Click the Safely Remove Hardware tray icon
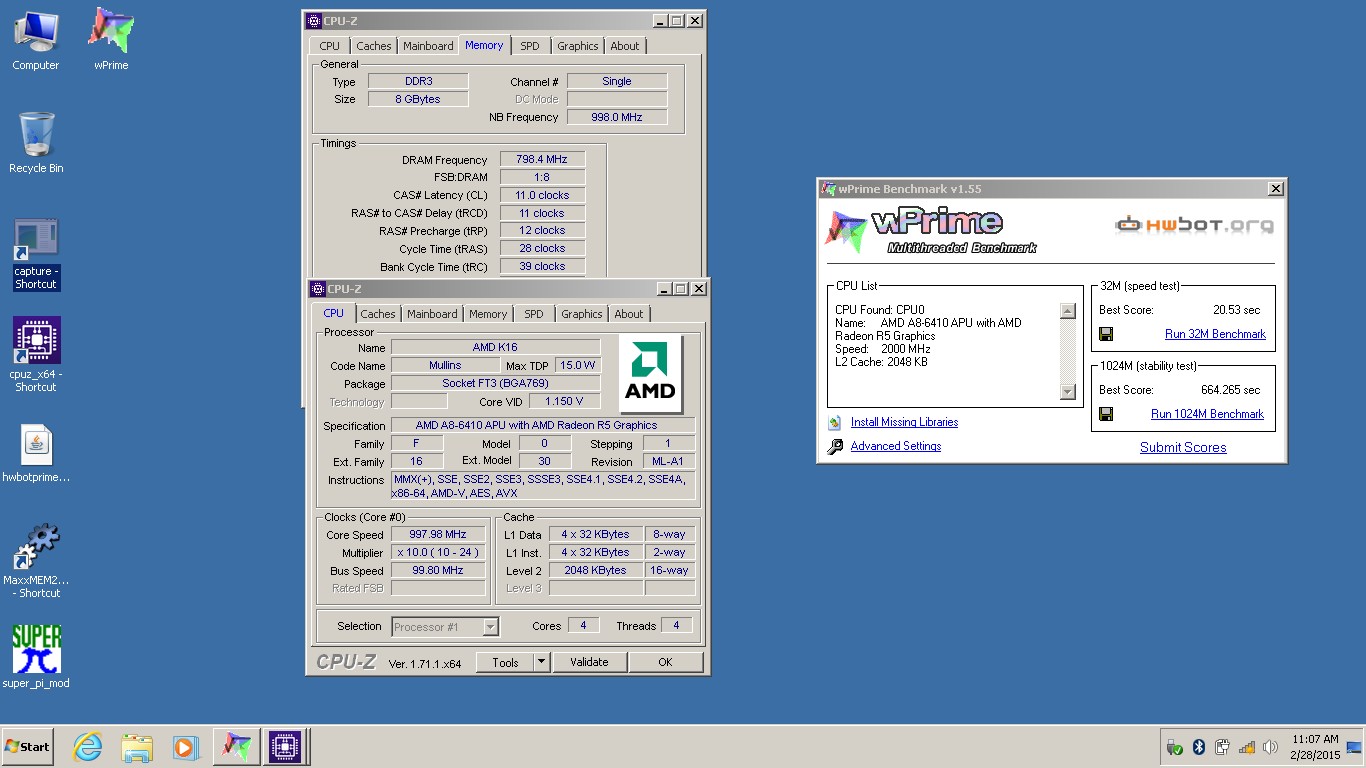Viewport: 1366px width, 768px height. point(1175,747)
